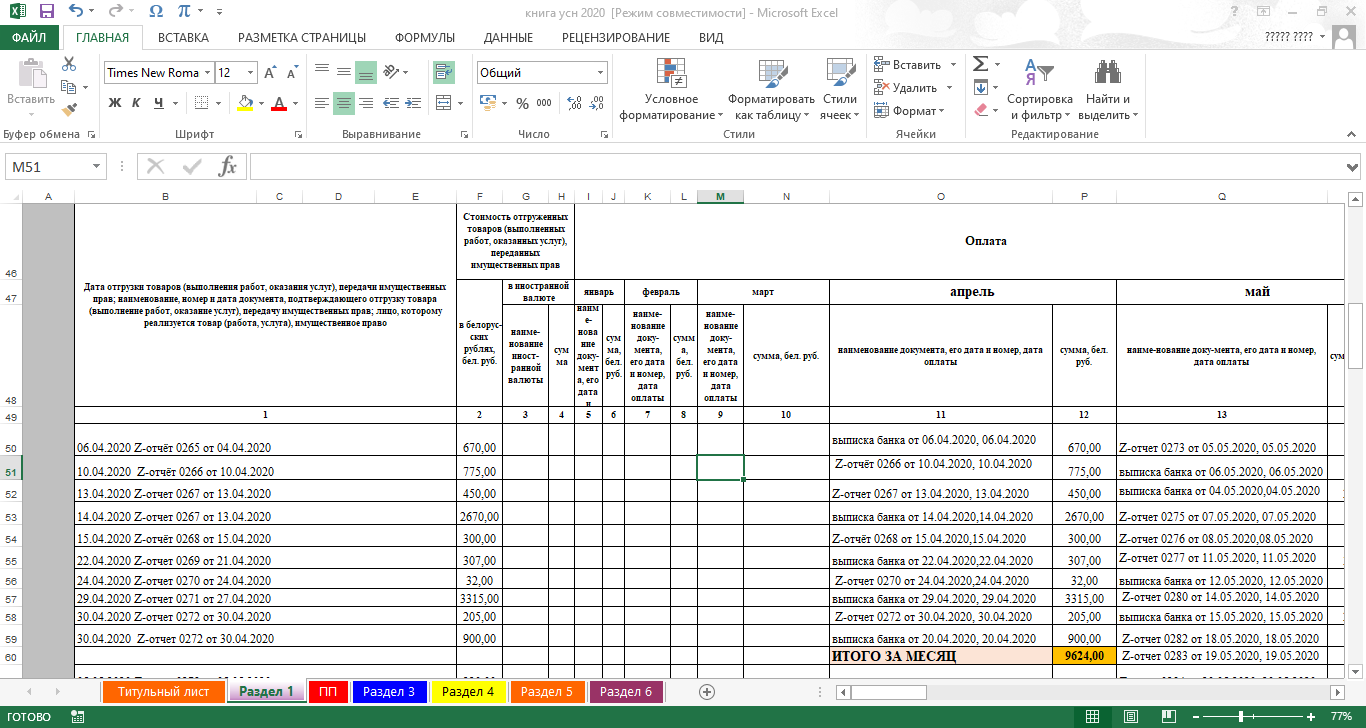The width and height of the screenshot is (1366, 728).
Task: Select the highlighted total cell 9624,00
Action: (x=1084, y=656)
